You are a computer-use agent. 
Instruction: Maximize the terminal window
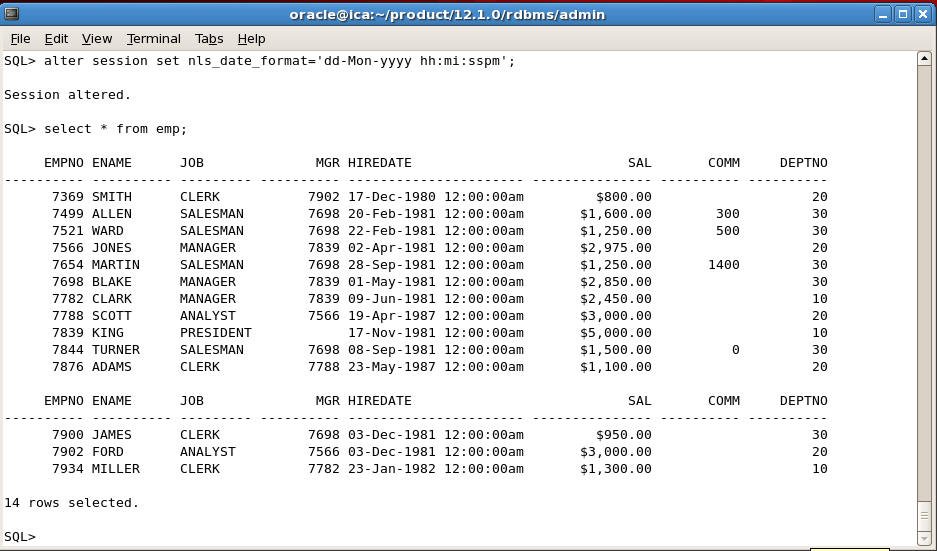pyautogui.click(x=903, y=14)
